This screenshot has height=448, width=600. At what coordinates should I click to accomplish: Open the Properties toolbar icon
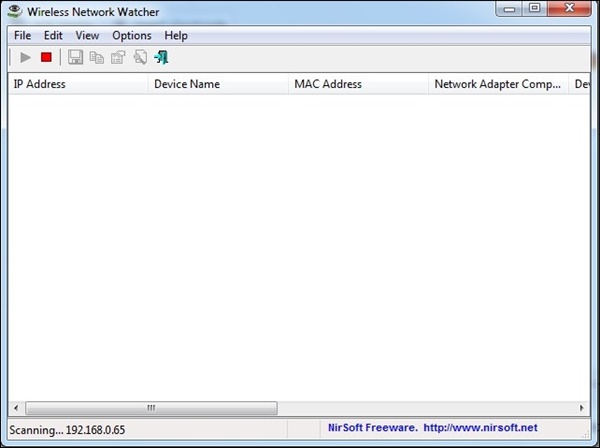(x=118, y=58)
